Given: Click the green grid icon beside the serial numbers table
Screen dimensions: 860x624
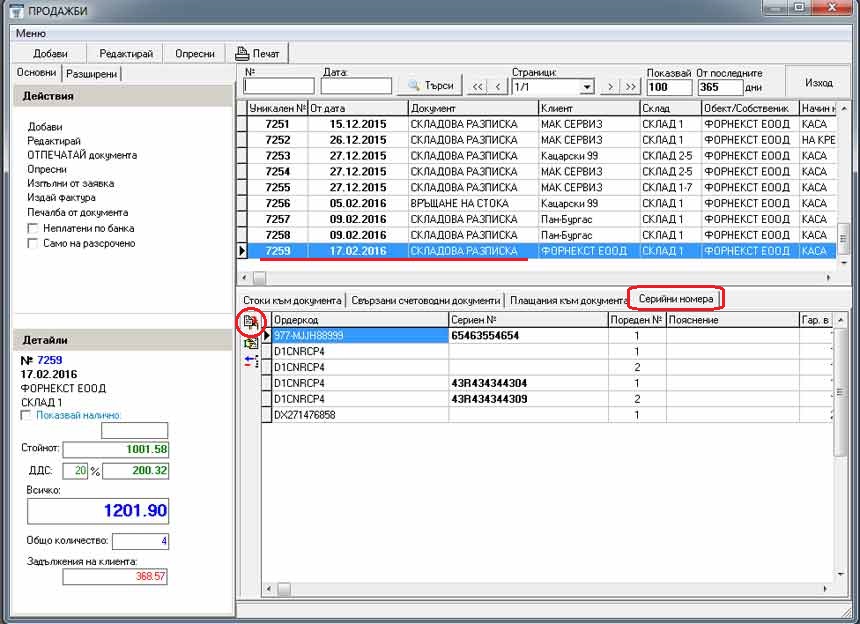Looking at the screenshot, I should pos(251,344).
